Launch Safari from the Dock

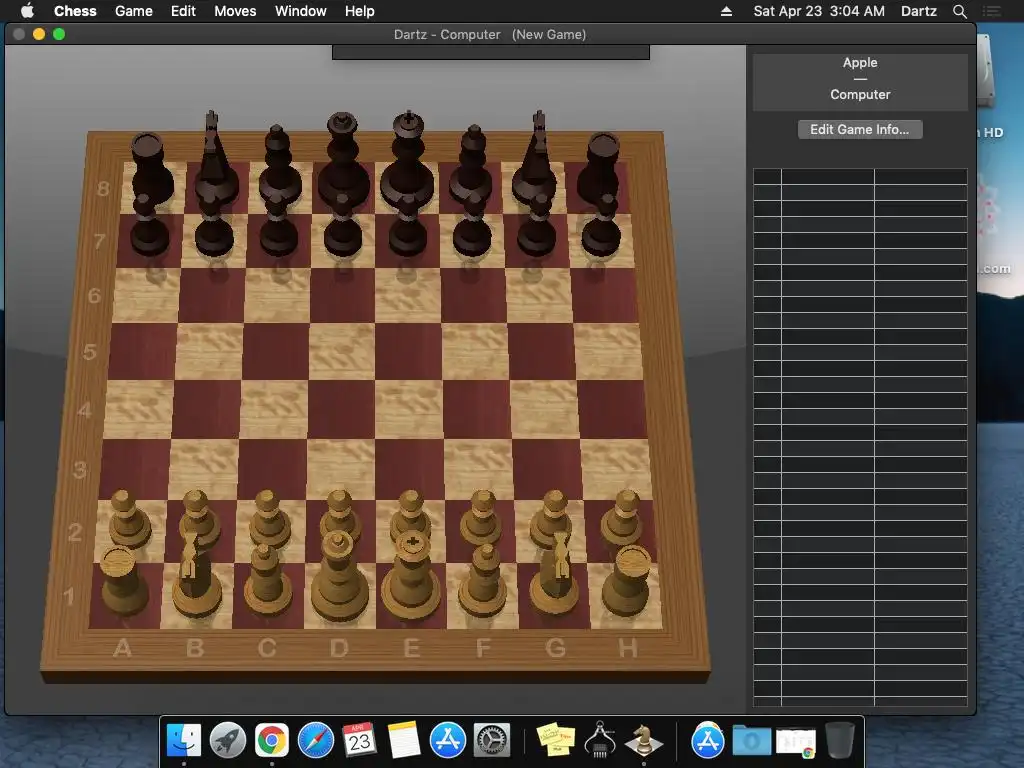[x=315, y=740]
